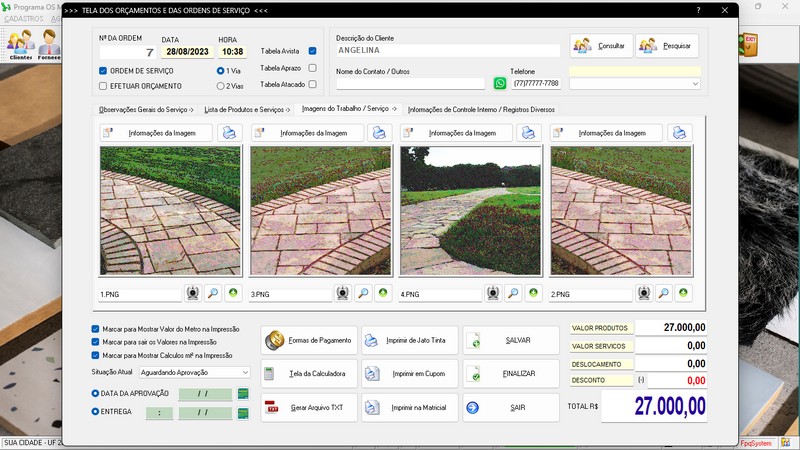
Task: Uncheck Marcar para sair os Valores na Impressão
Action: pos(95,342)
